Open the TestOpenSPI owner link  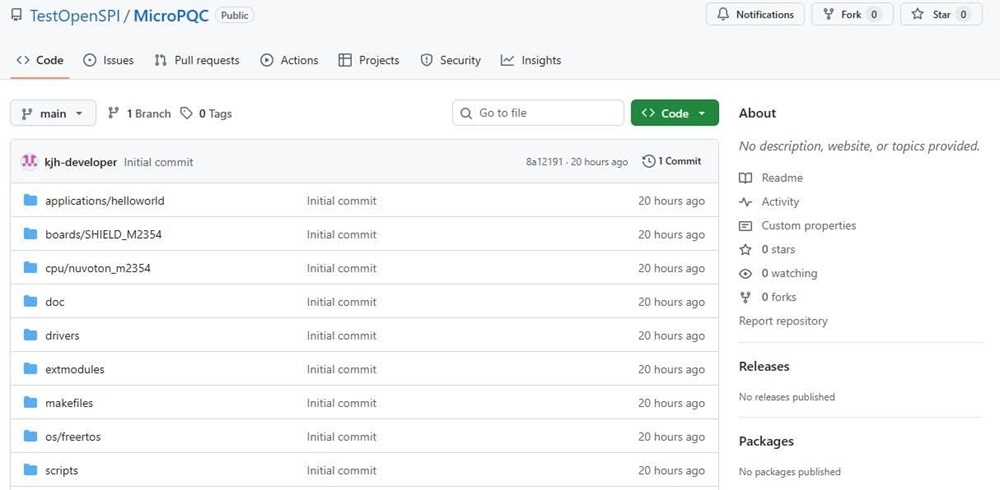coord(72,15)
